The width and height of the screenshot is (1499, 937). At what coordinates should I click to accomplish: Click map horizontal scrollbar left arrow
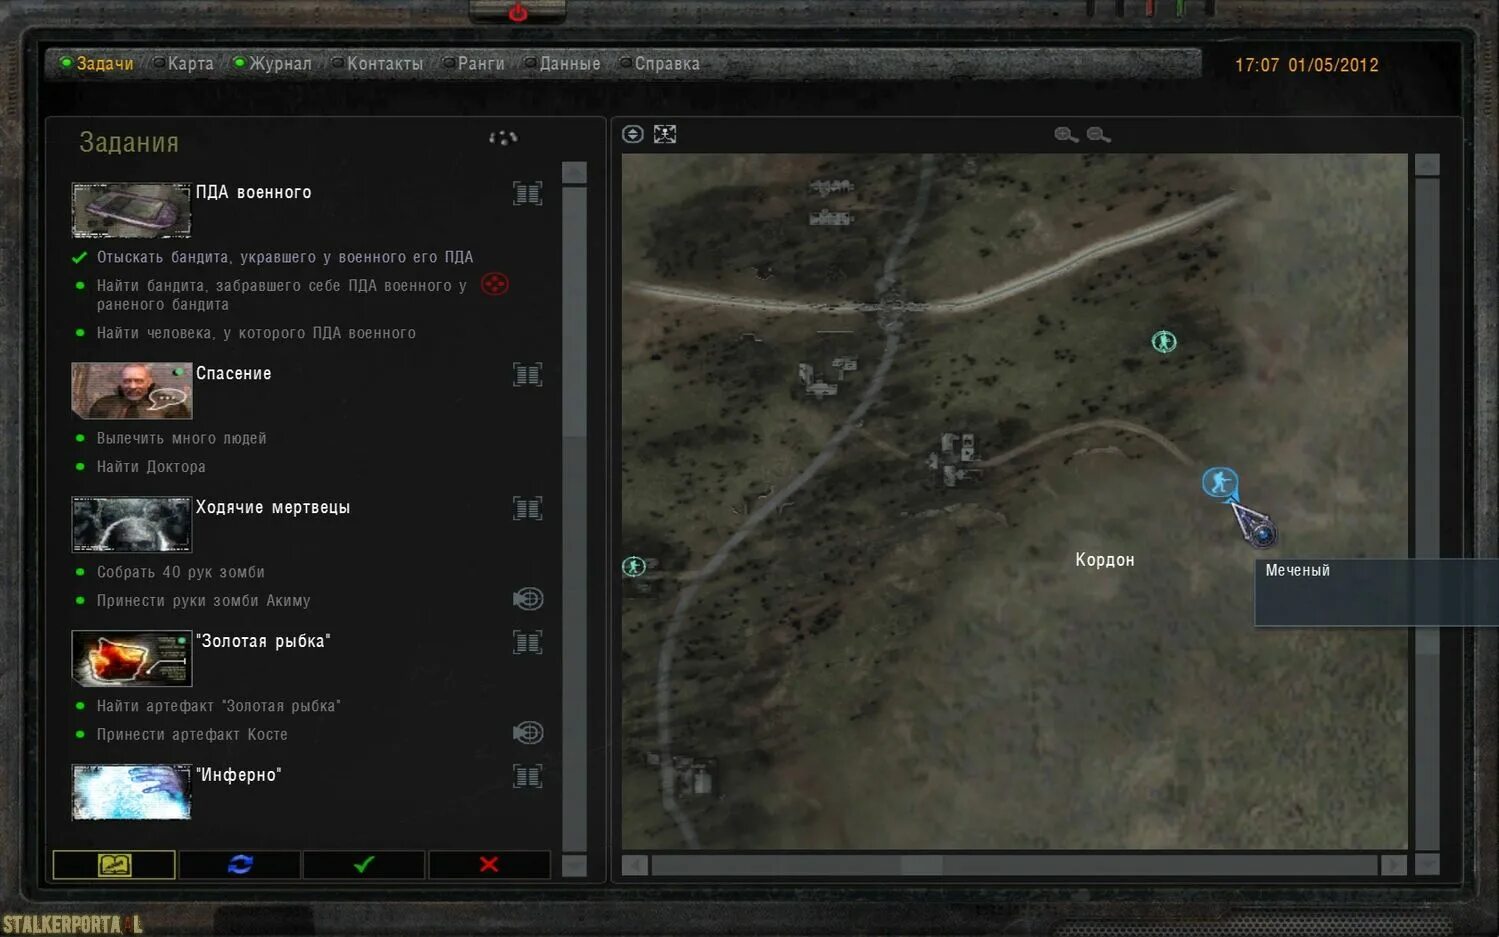[x=634, y=865]
